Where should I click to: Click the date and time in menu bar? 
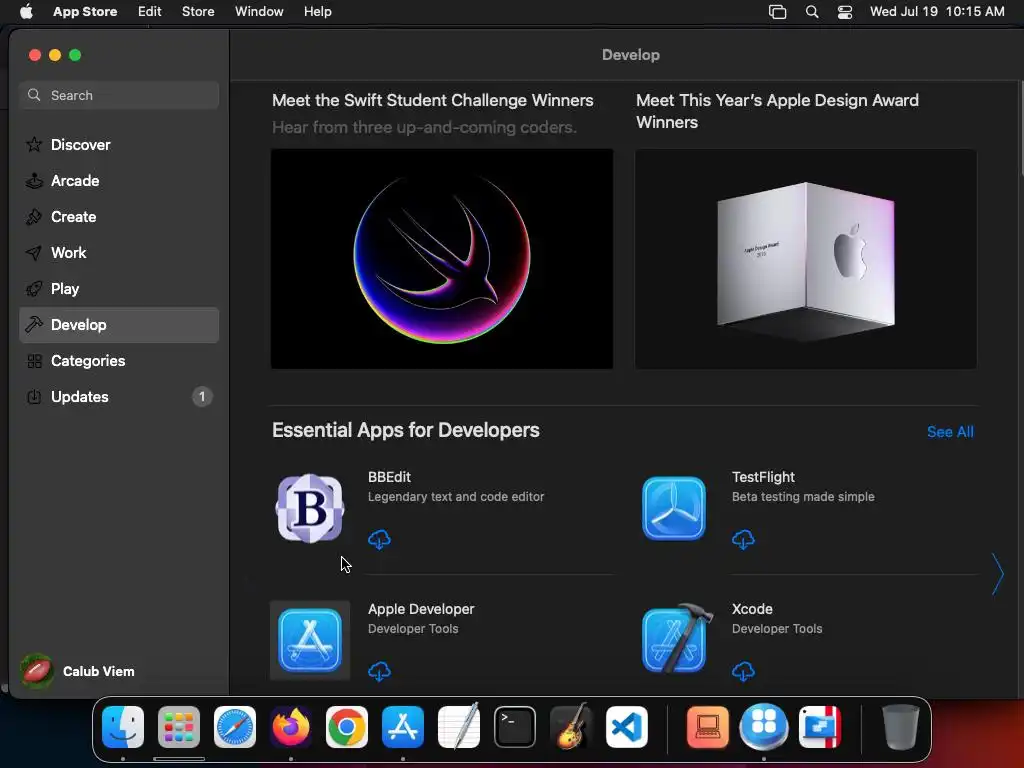pos(937,12)
